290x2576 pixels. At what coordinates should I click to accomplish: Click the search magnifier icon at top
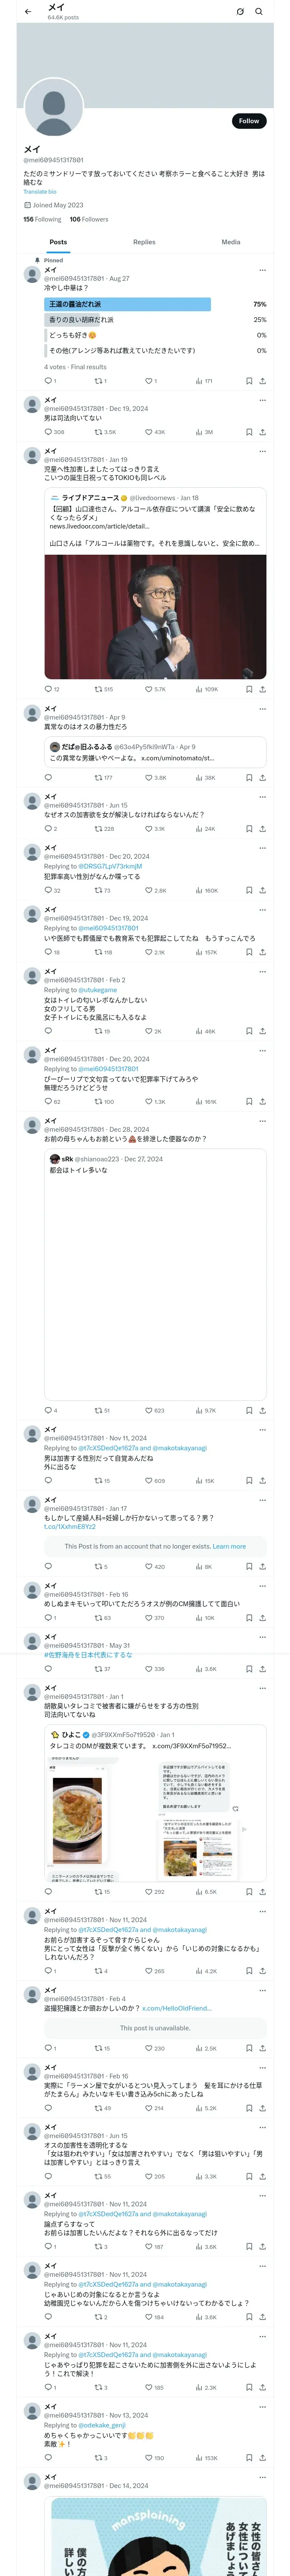[x=259, y=12]
